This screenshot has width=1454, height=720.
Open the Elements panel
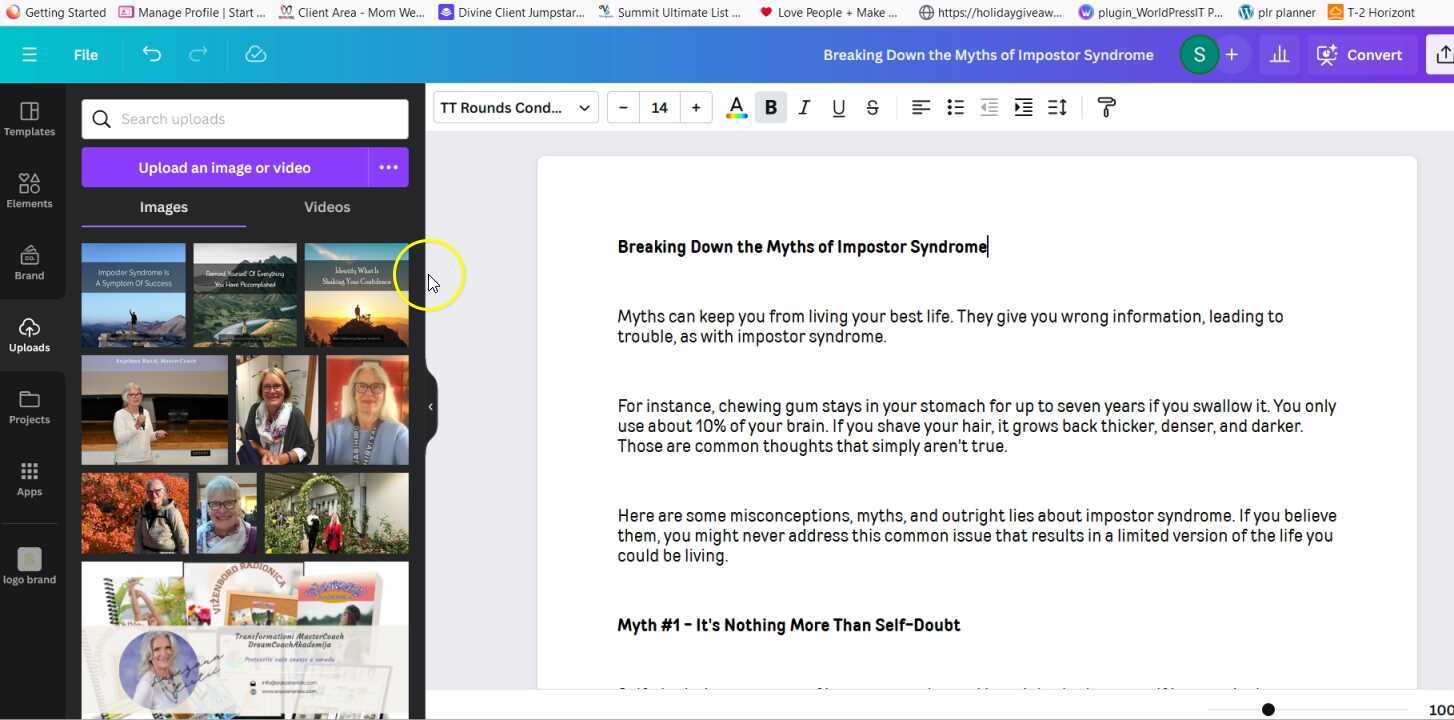click(29, 191)
